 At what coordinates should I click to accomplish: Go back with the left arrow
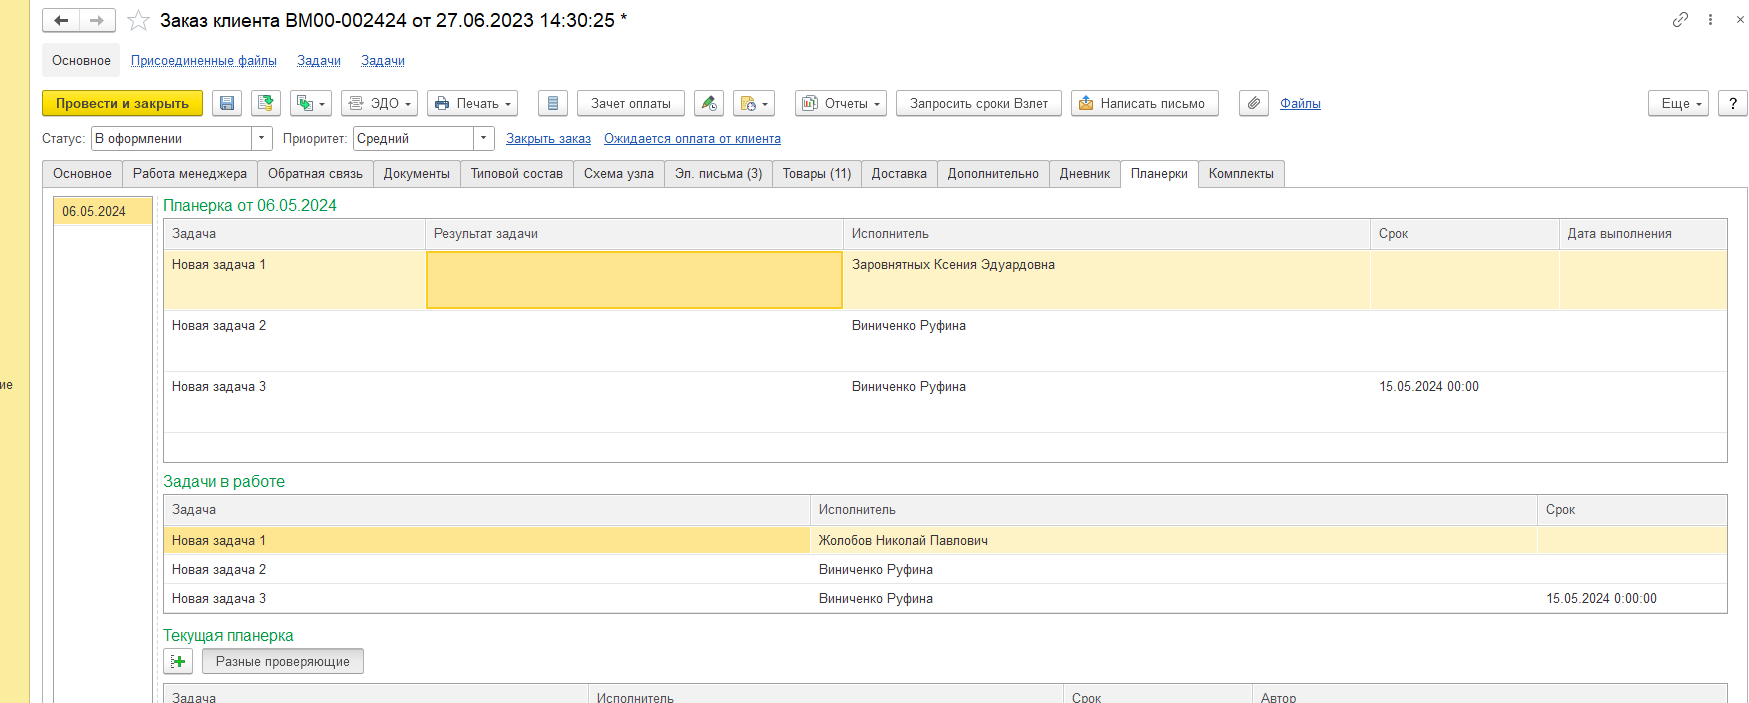click(x=61, y=20)
